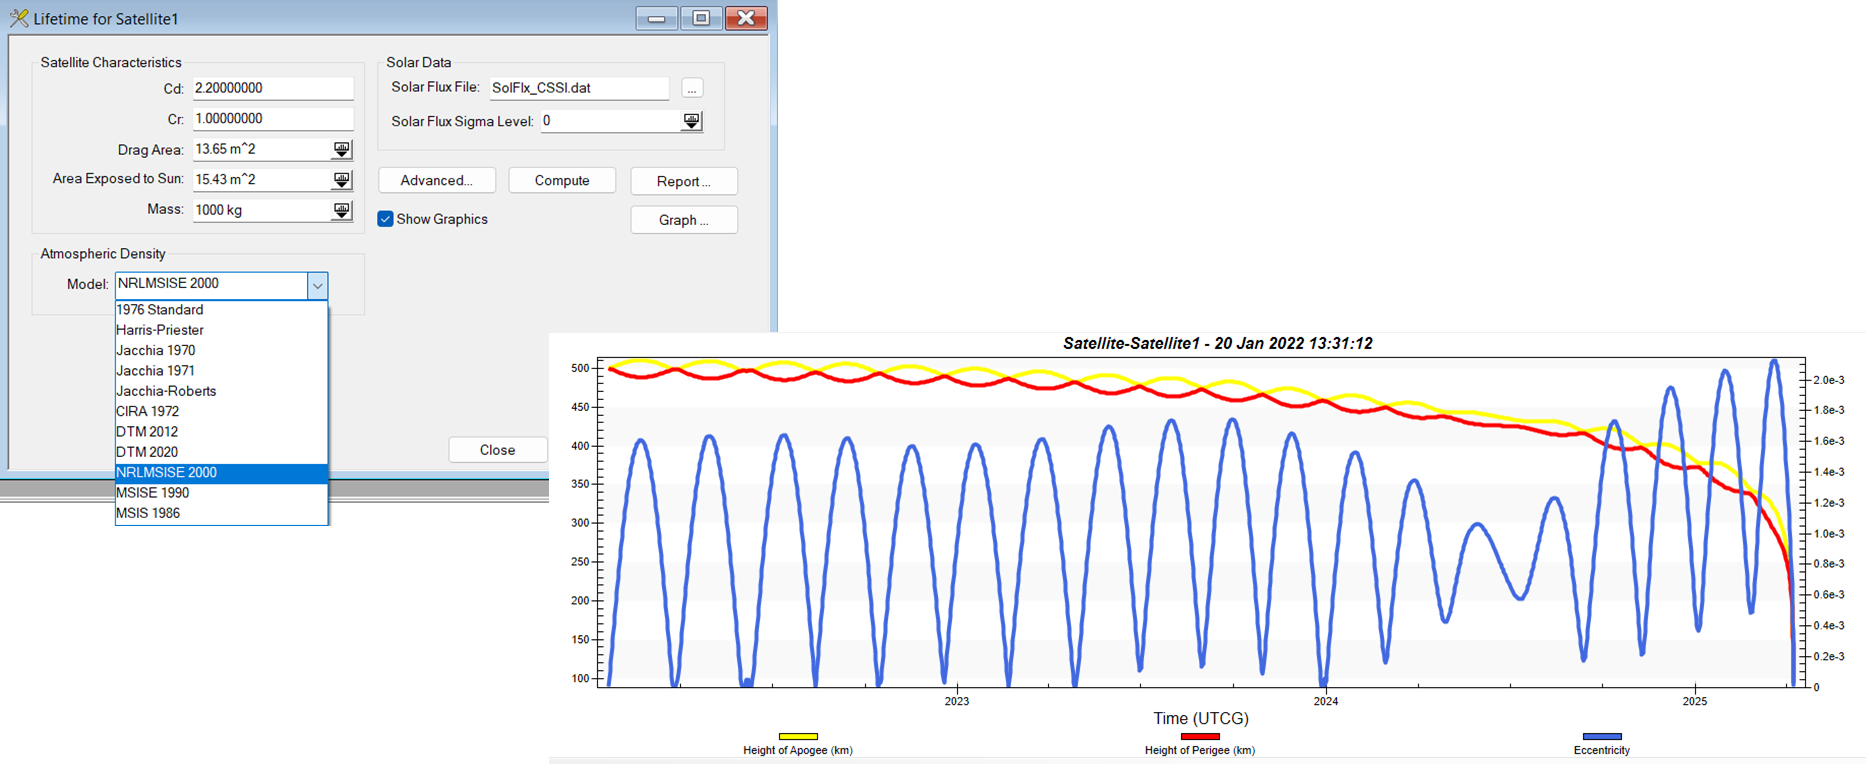Collapse the Atmospheric Density Model dropdown arrow
The width and height of the screenshot is (1866, 764).
tap(317, 286)
